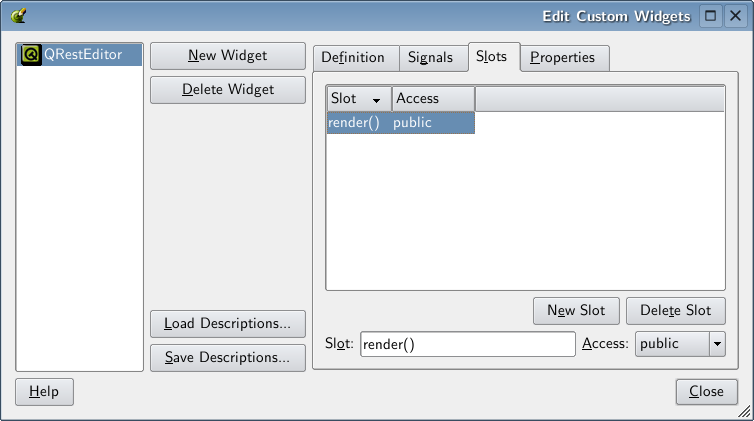This screenshot has width=754, height=421.
Task: Click the Slot column sort arrow
Action: pyautogui.click(x=376, y=100)
